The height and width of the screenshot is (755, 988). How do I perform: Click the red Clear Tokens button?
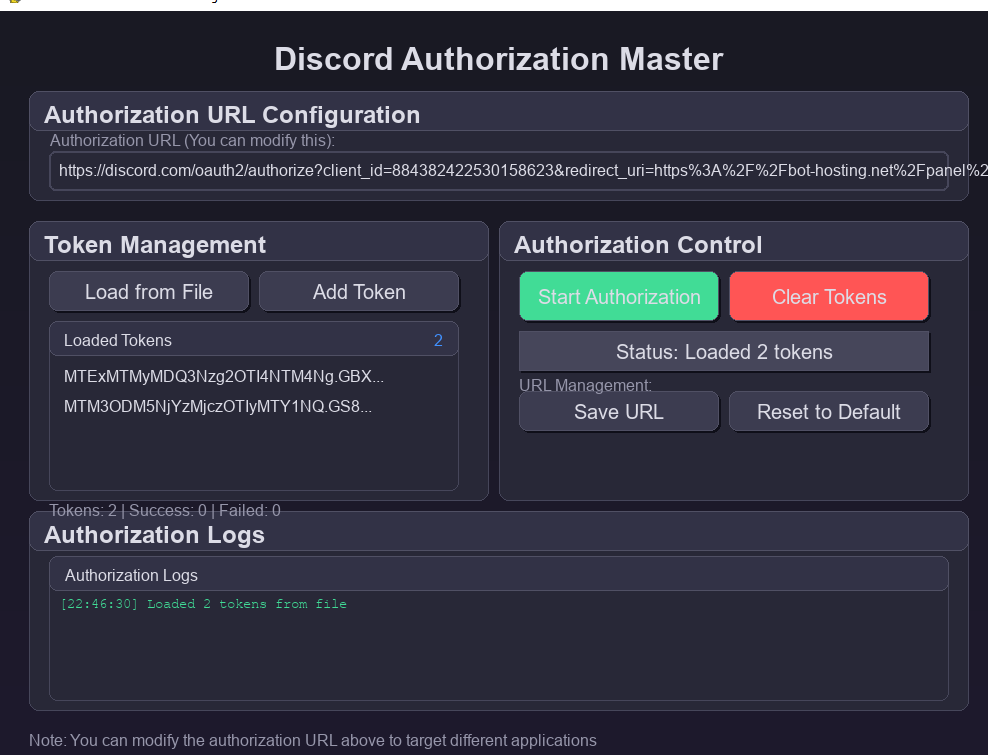(829, 297)
